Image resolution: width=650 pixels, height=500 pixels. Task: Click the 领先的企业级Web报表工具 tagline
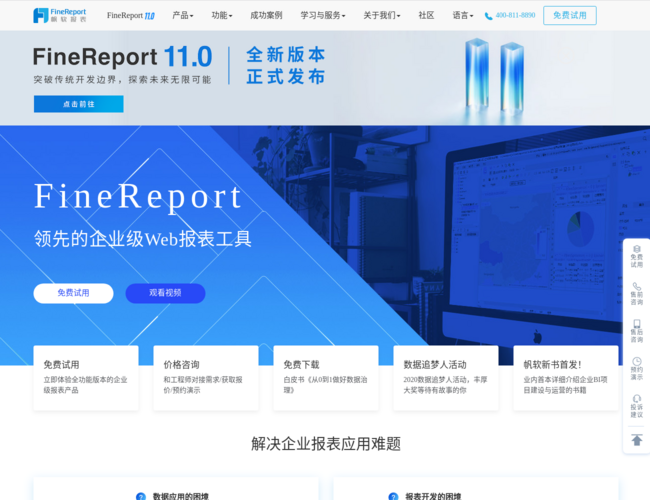[x=143, y=239]
